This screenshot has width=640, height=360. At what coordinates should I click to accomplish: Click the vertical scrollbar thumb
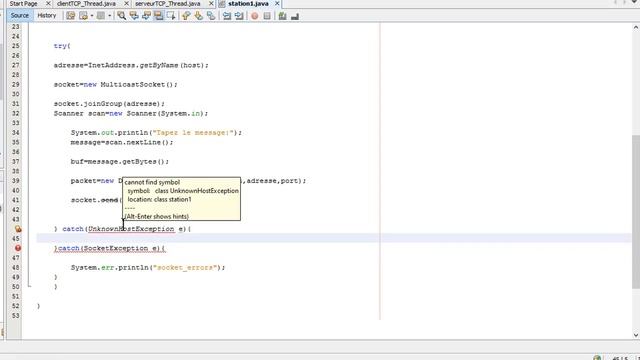[x=636, y=211]
